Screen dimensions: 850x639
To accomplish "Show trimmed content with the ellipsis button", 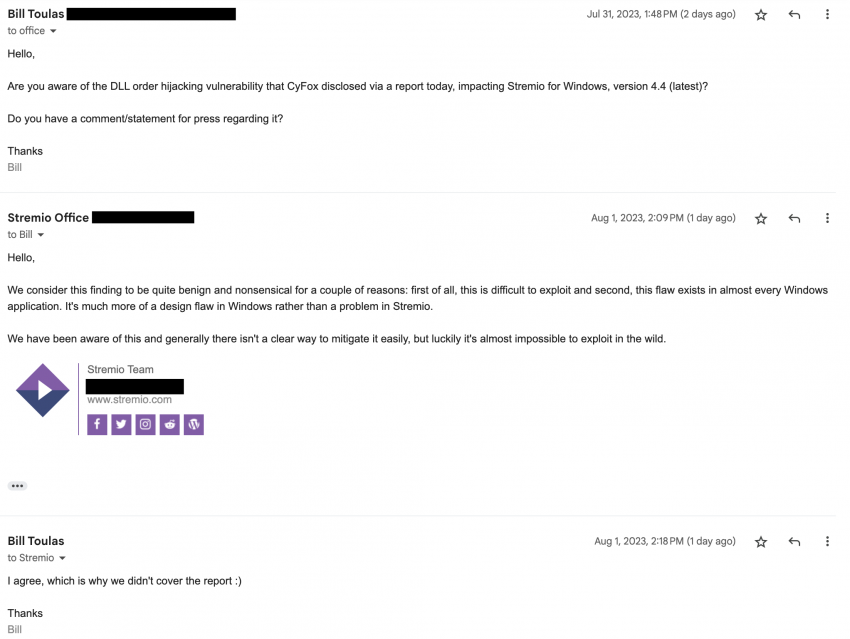I will click(17, 485).
